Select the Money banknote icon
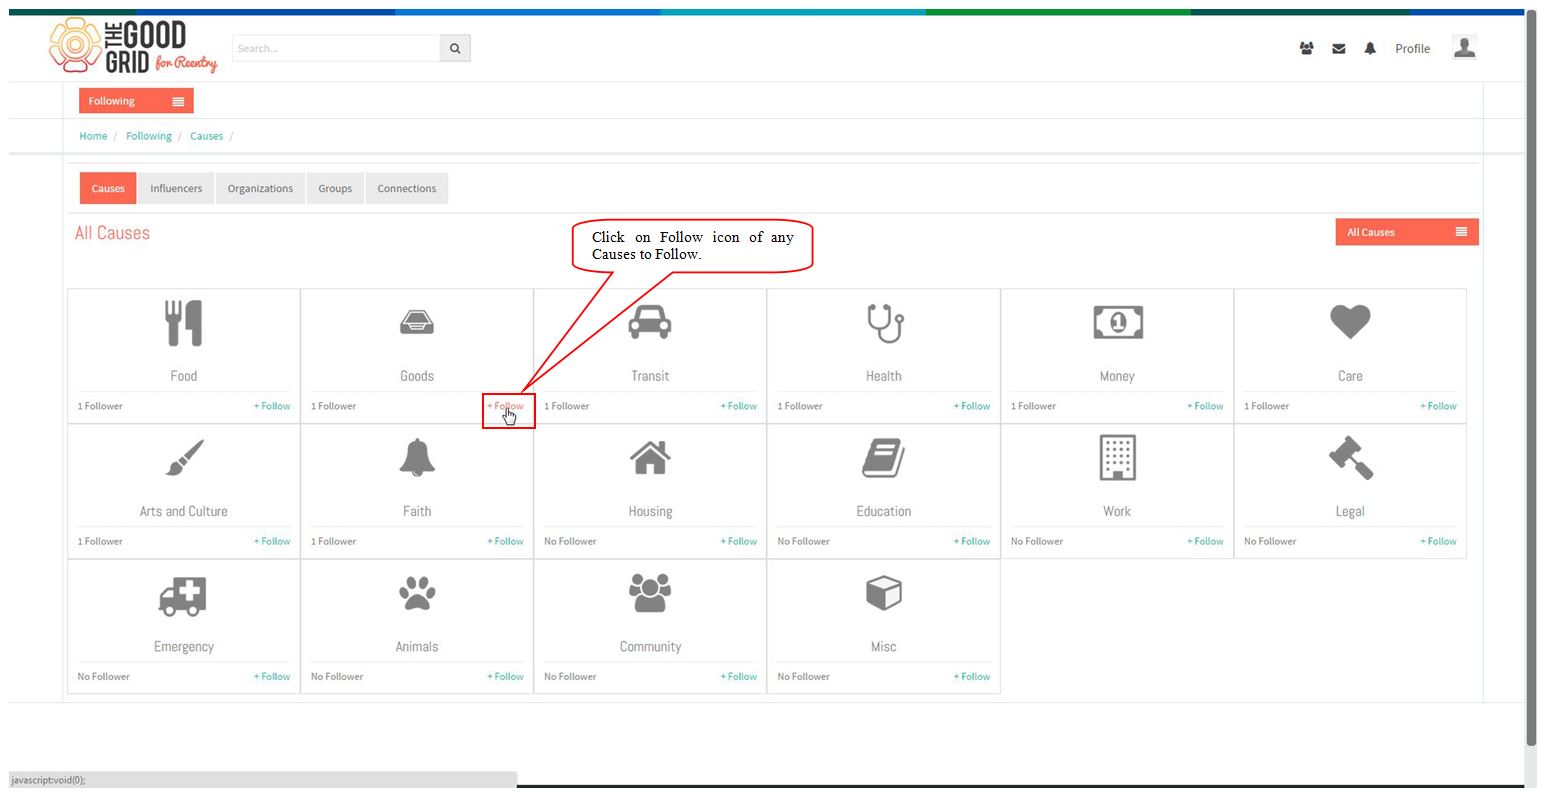 (x=1117, y=322)
